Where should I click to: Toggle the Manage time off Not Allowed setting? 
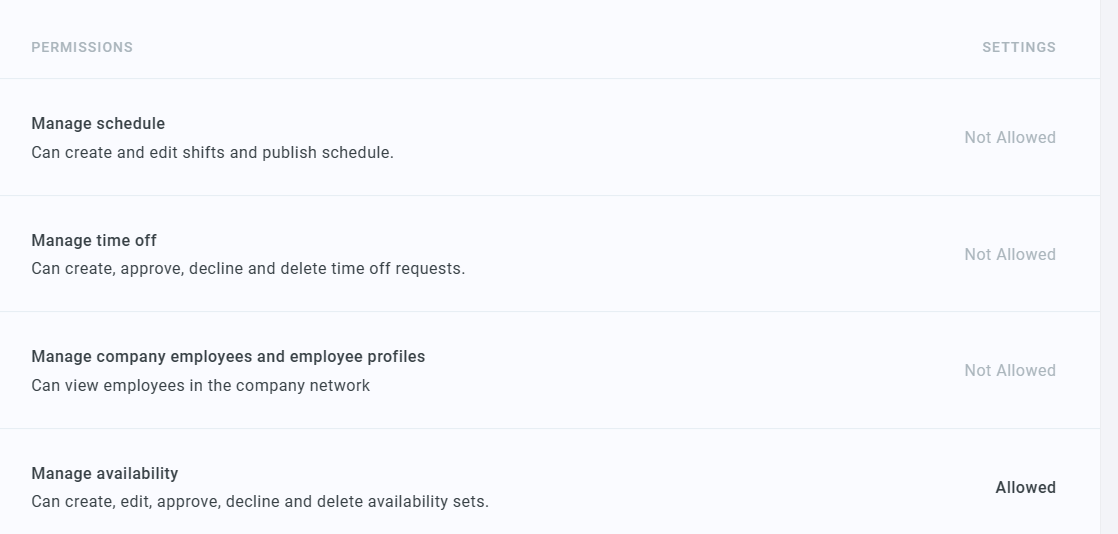1009,255
